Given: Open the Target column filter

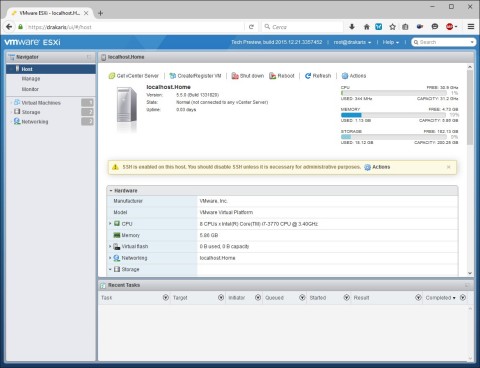Looking at the screenshot, I should [221, 297].
